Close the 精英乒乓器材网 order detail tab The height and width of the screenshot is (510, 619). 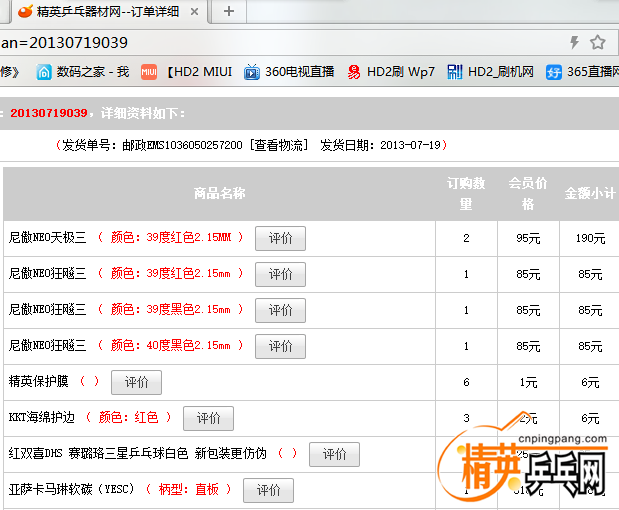194,12
